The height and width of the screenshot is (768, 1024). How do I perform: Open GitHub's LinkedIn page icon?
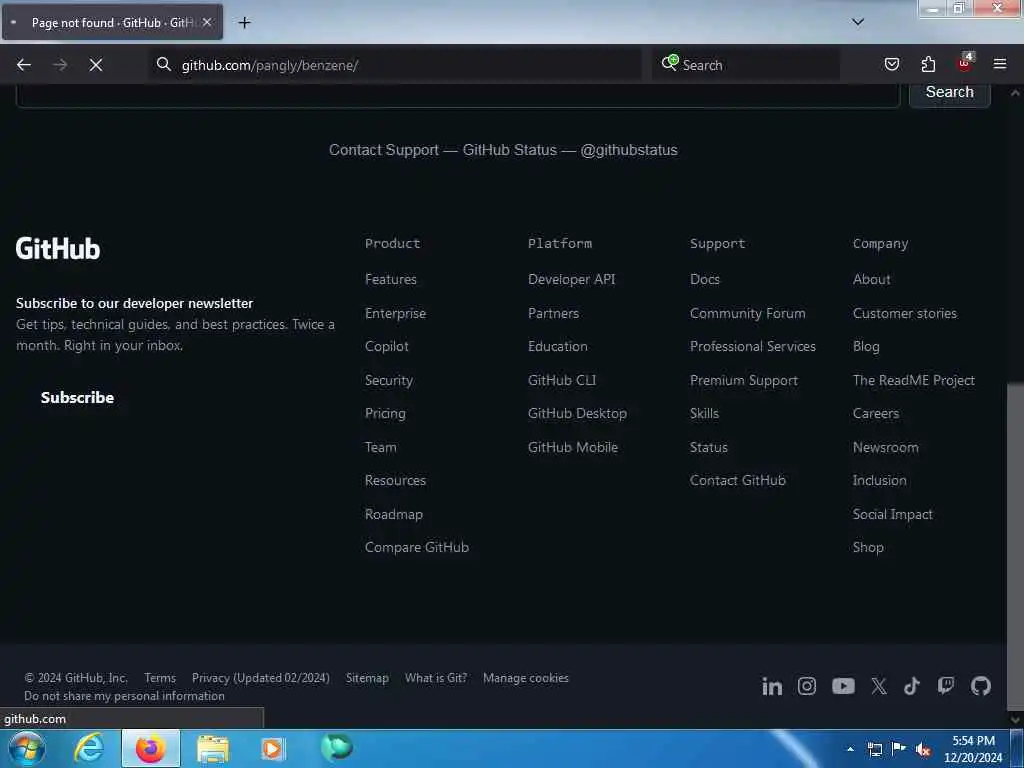tap(772, 686)
